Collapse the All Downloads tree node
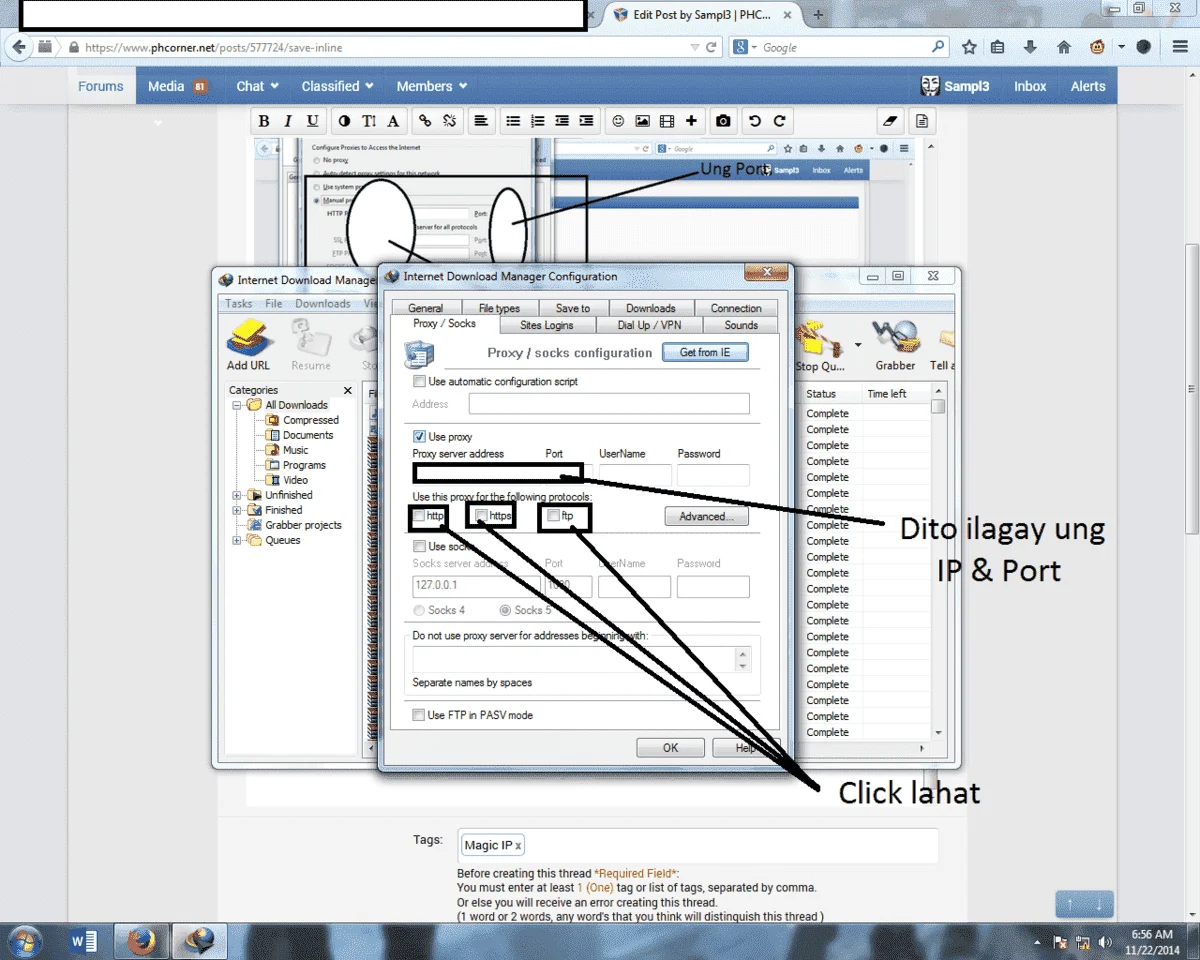The height and width of the screenshot is (960, 1200). tap(238, 405)
